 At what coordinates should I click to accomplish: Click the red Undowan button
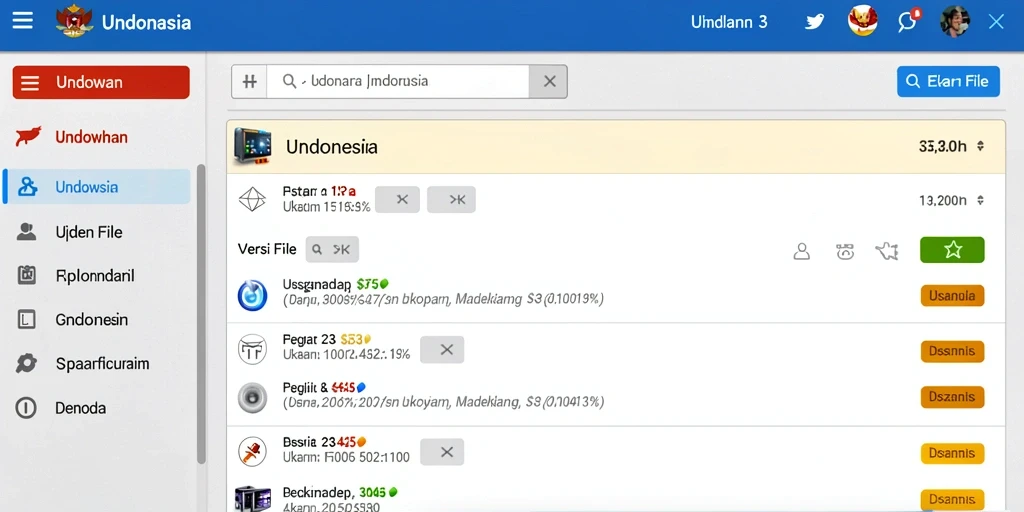click(x=101, y=82)
